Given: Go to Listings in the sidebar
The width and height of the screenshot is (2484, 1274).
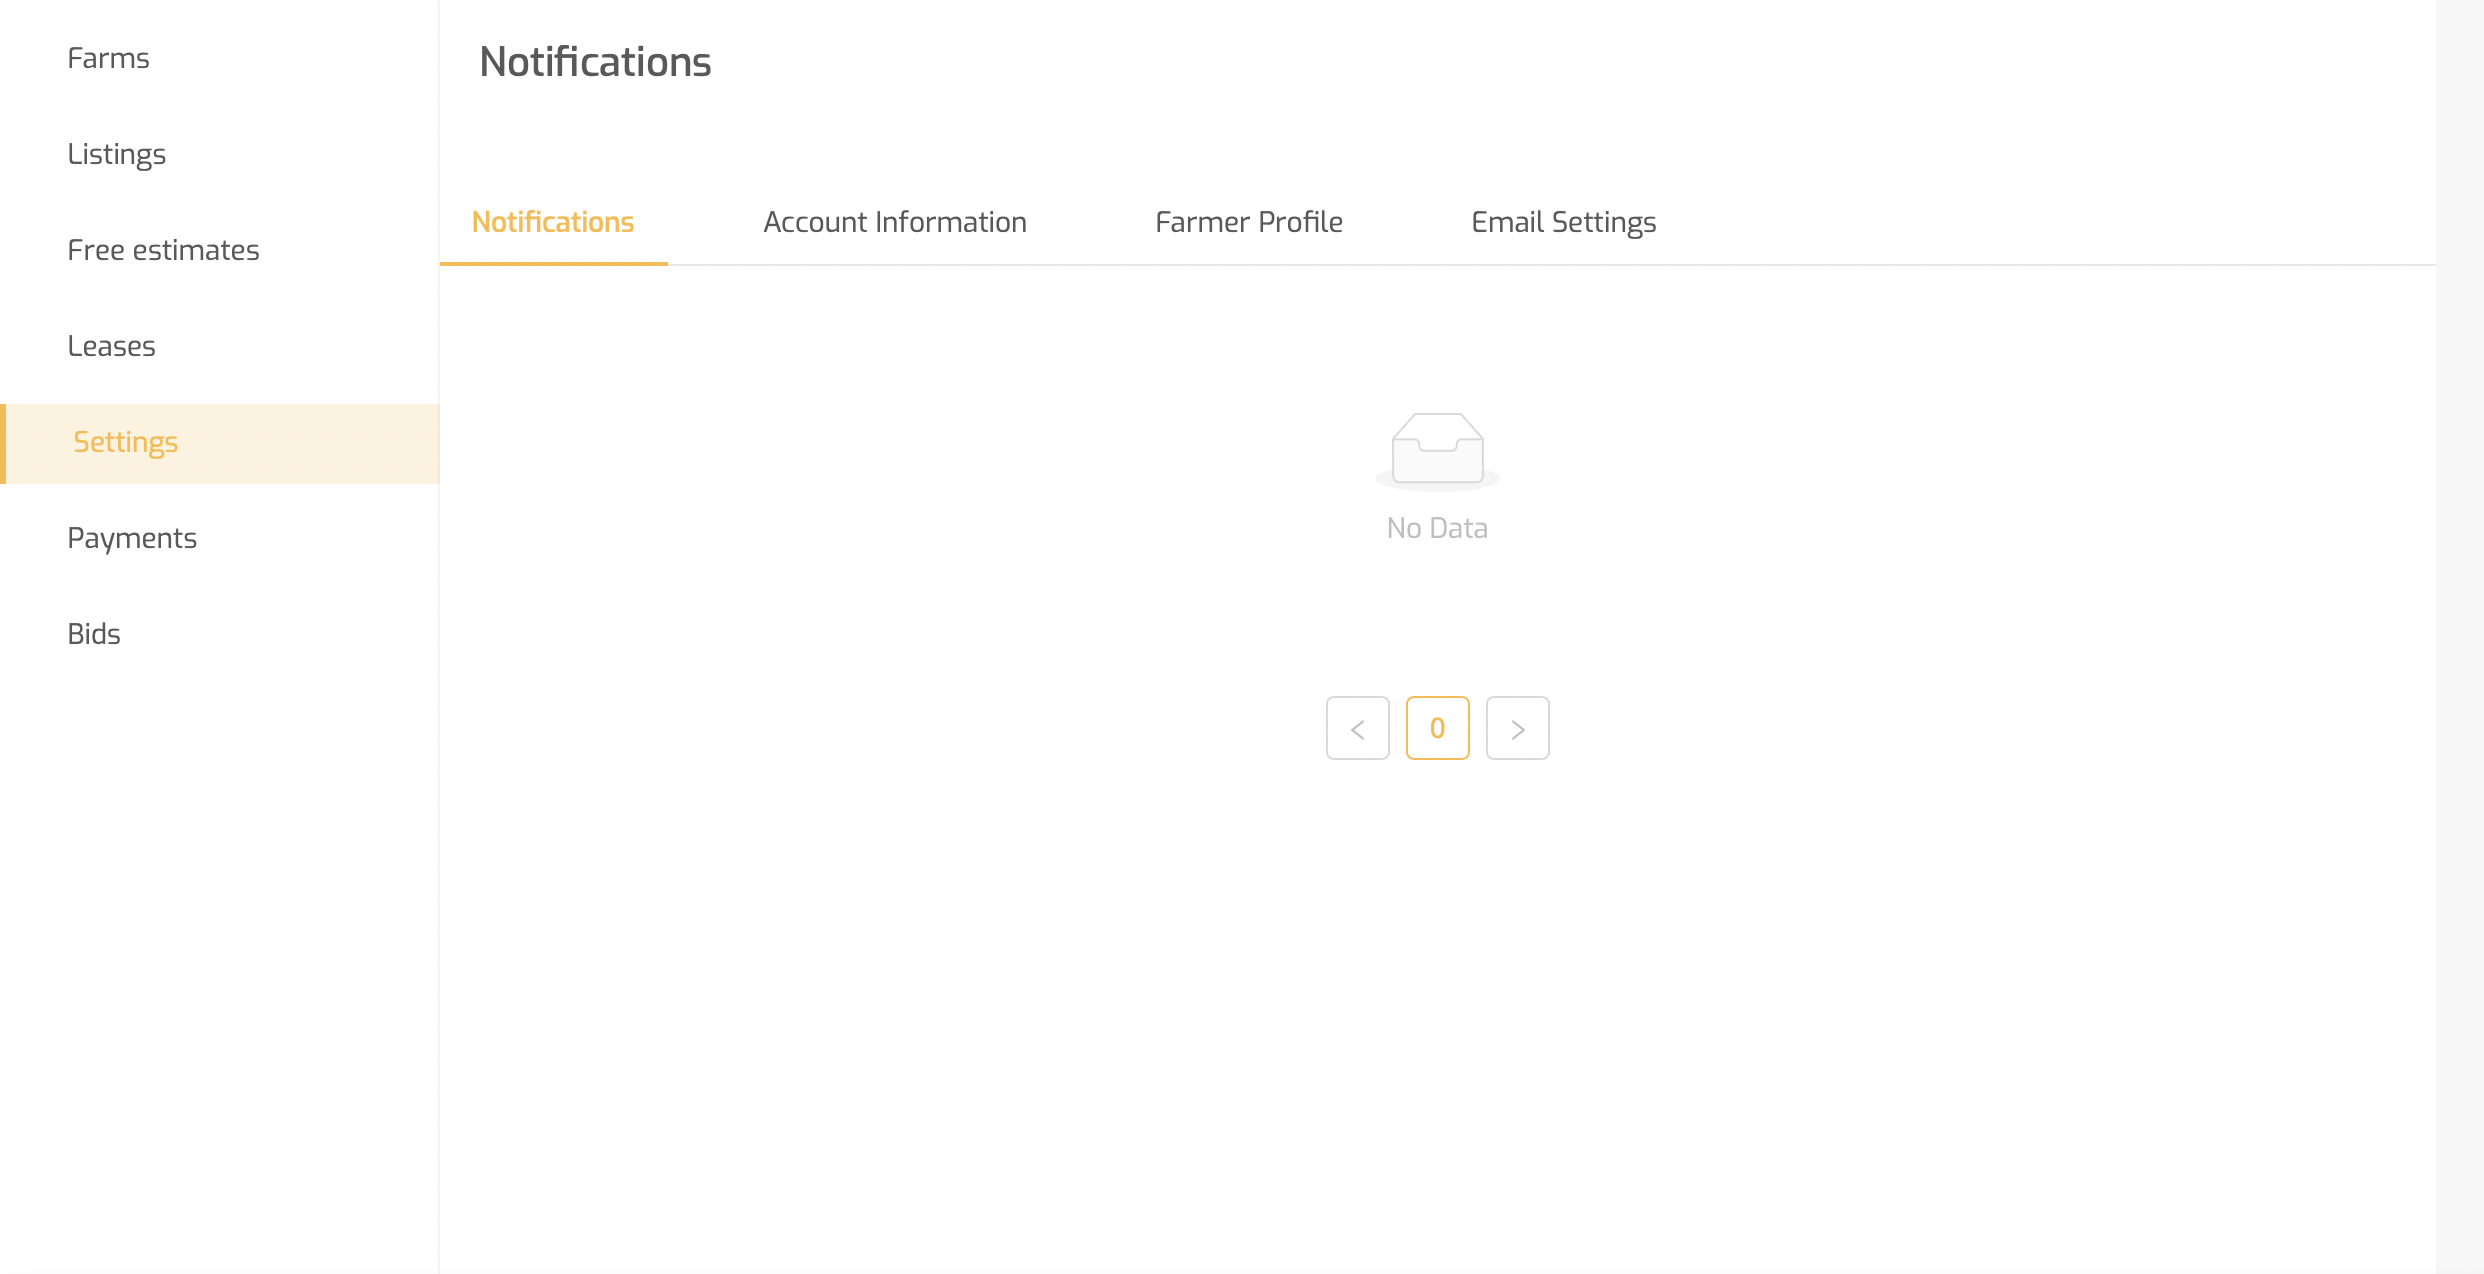Looking at the screenshot, I should 116,154.
